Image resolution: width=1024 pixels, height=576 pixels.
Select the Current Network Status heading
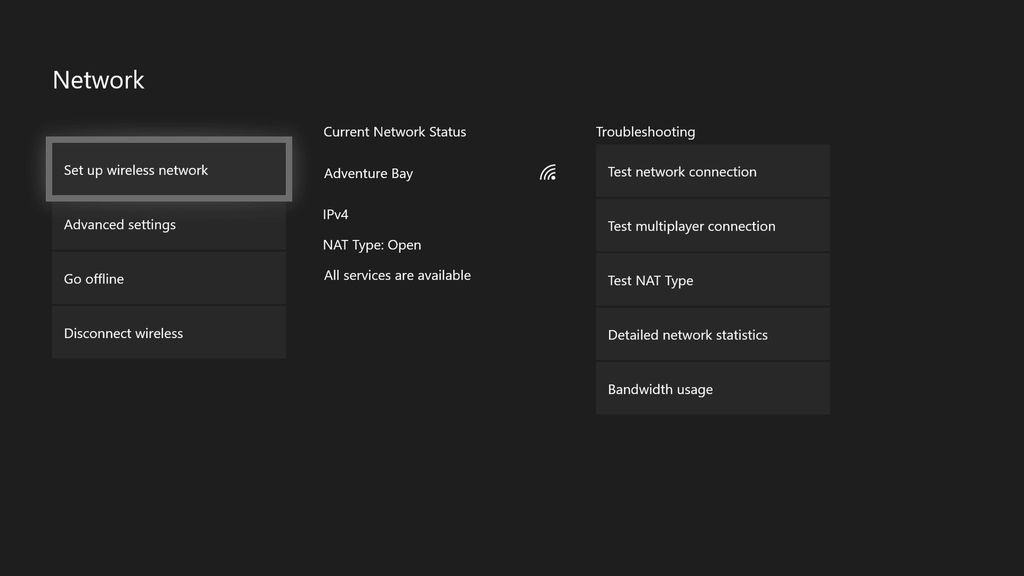click(394, 131)
